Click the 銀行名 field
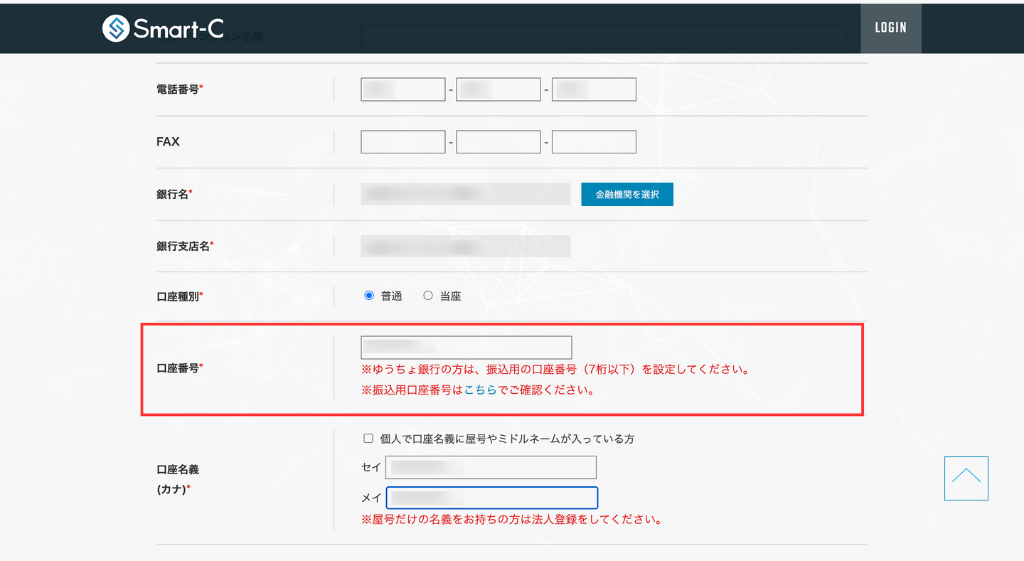Screen dimensions: 1024x561 [466, 194]
